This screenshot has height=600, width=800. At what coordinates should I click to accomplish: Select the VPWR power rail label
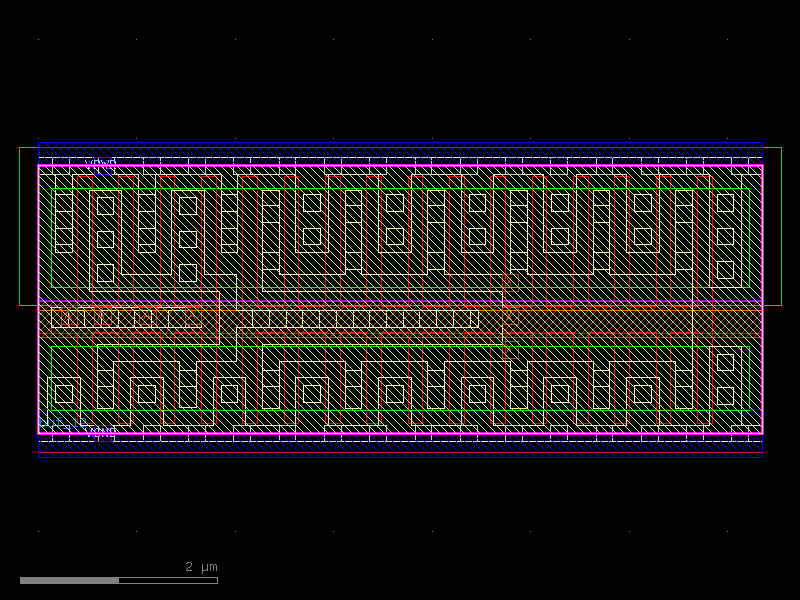tap(100, 162)
